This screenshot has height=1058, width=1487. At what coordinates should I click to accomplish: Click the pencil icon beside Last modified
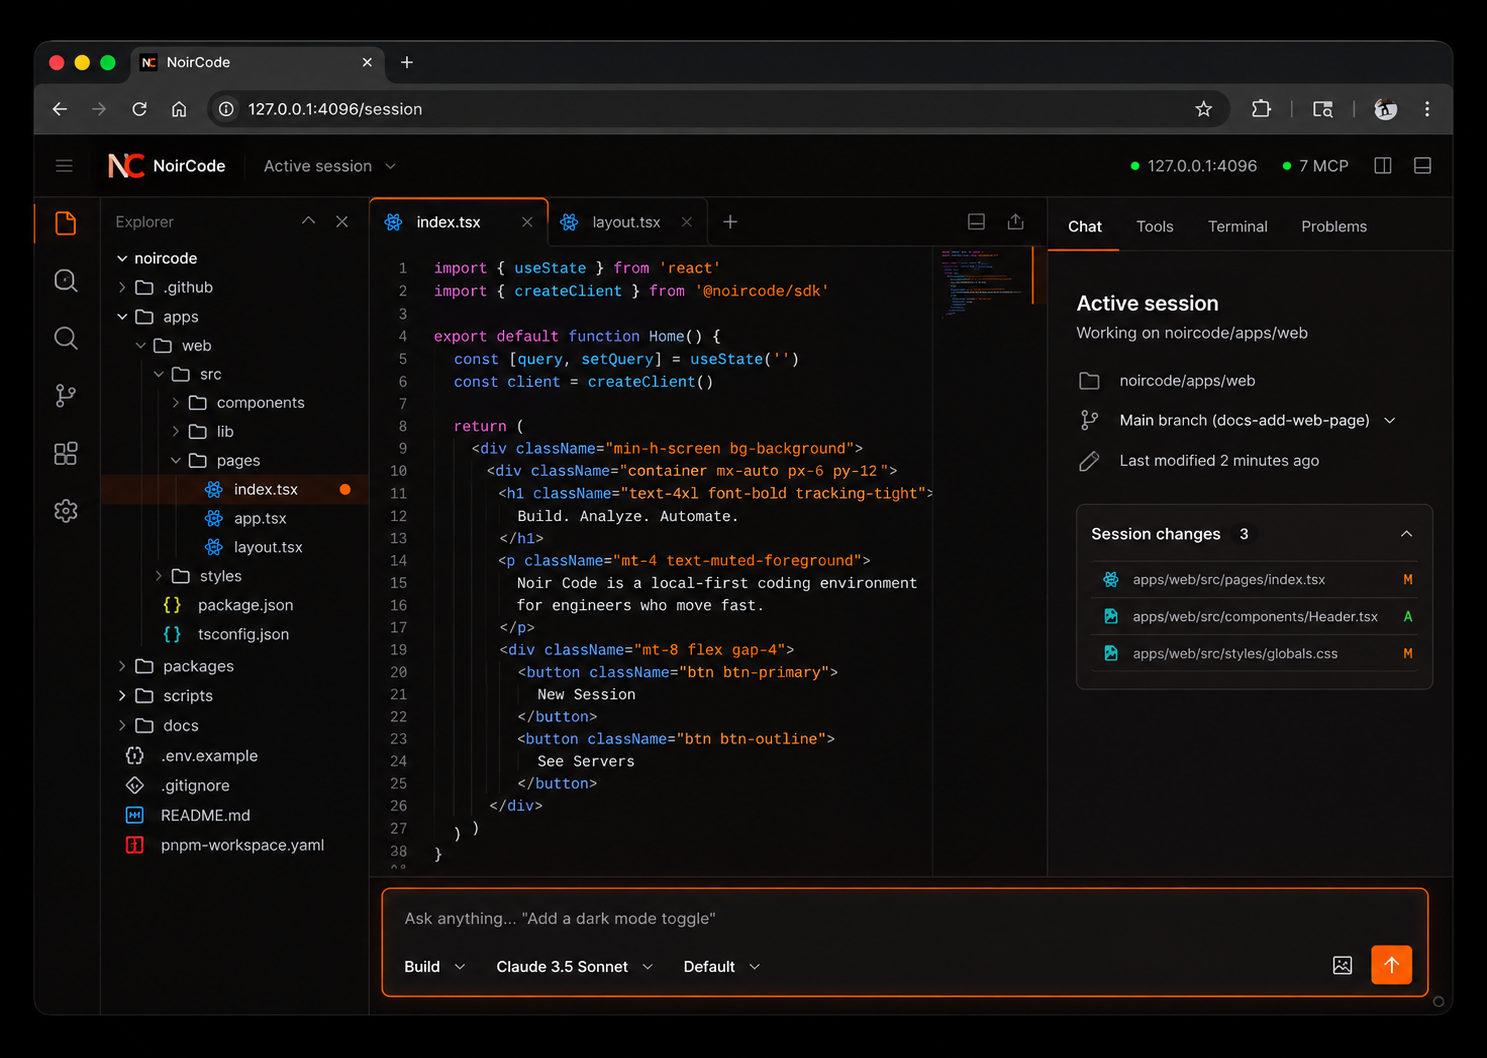pos(1090,461)
